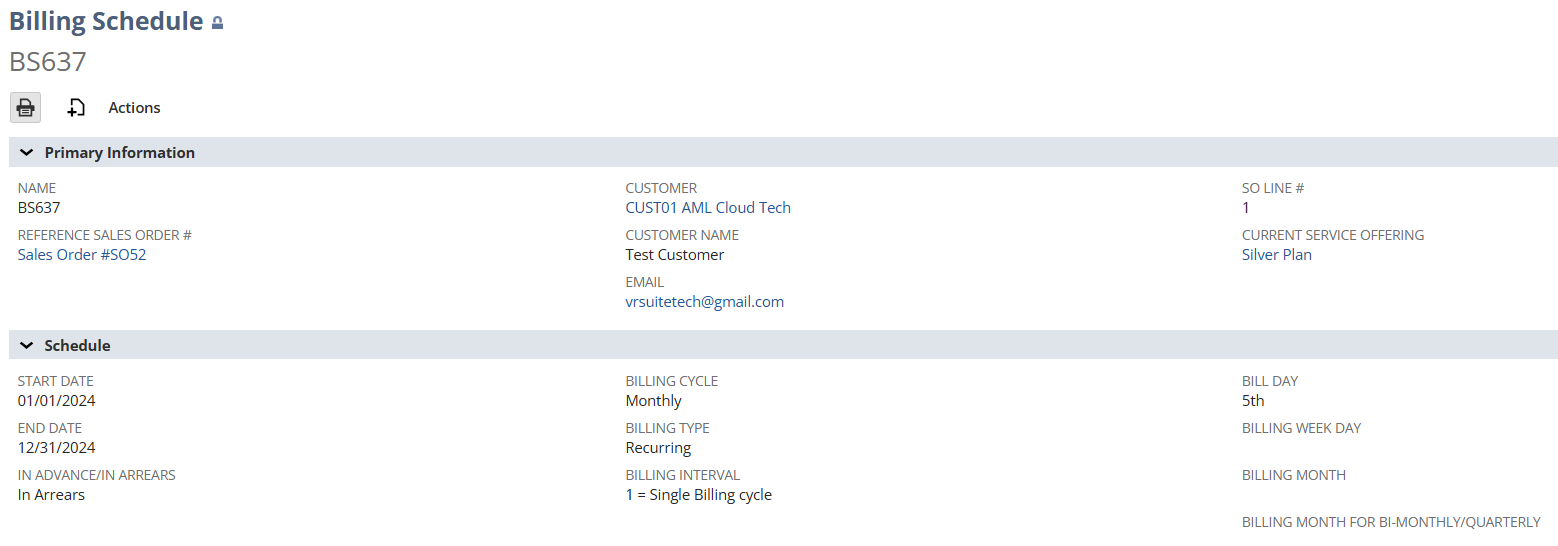Click the End Date value 12/31/2024
Screen dimensions: 1558x546
tap(57, 448)
